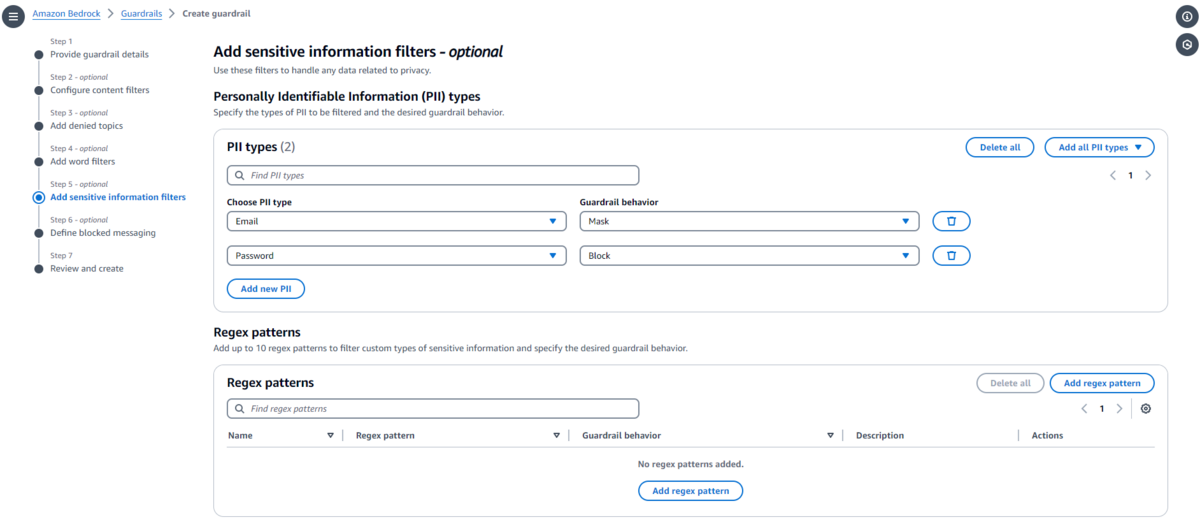
Task: Click the clock icon below the info icon
Action: click(1186, 44)
